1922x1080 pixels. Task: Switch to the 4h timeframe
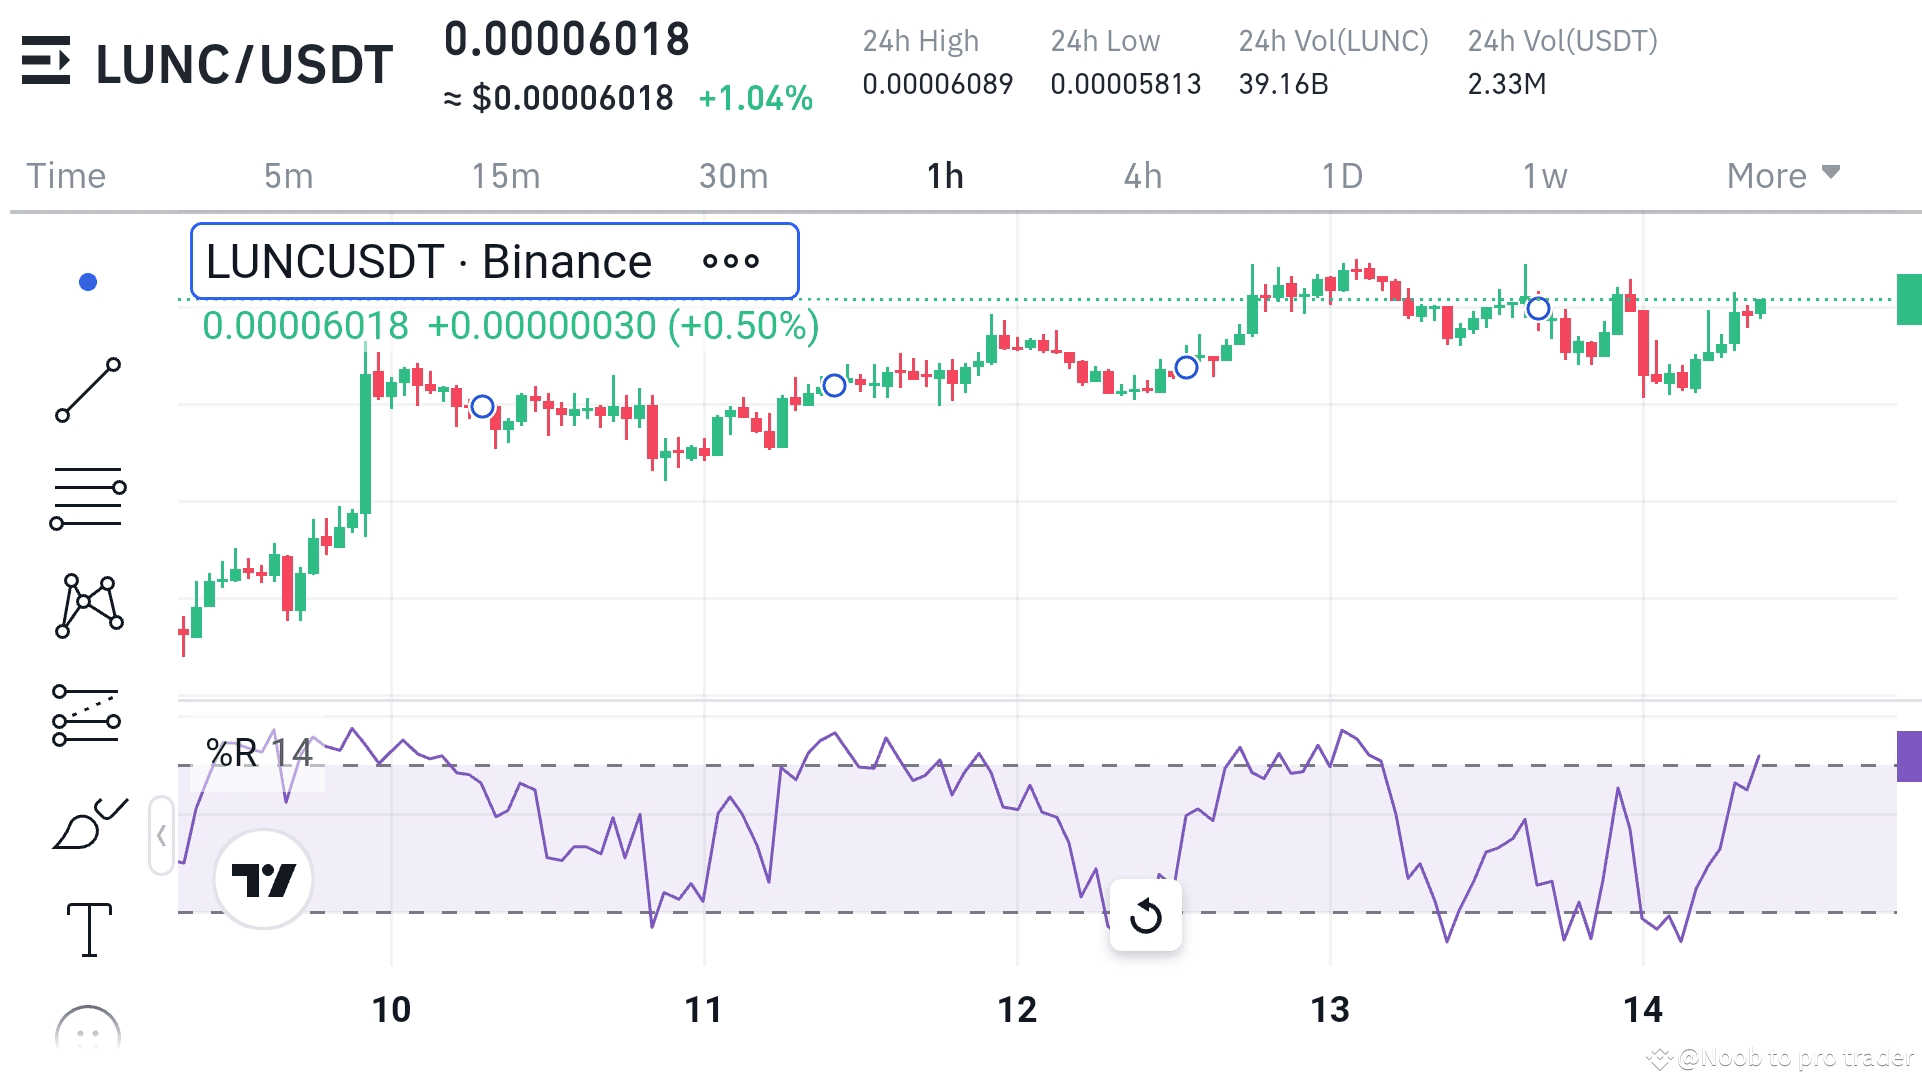coord(1142,175)
